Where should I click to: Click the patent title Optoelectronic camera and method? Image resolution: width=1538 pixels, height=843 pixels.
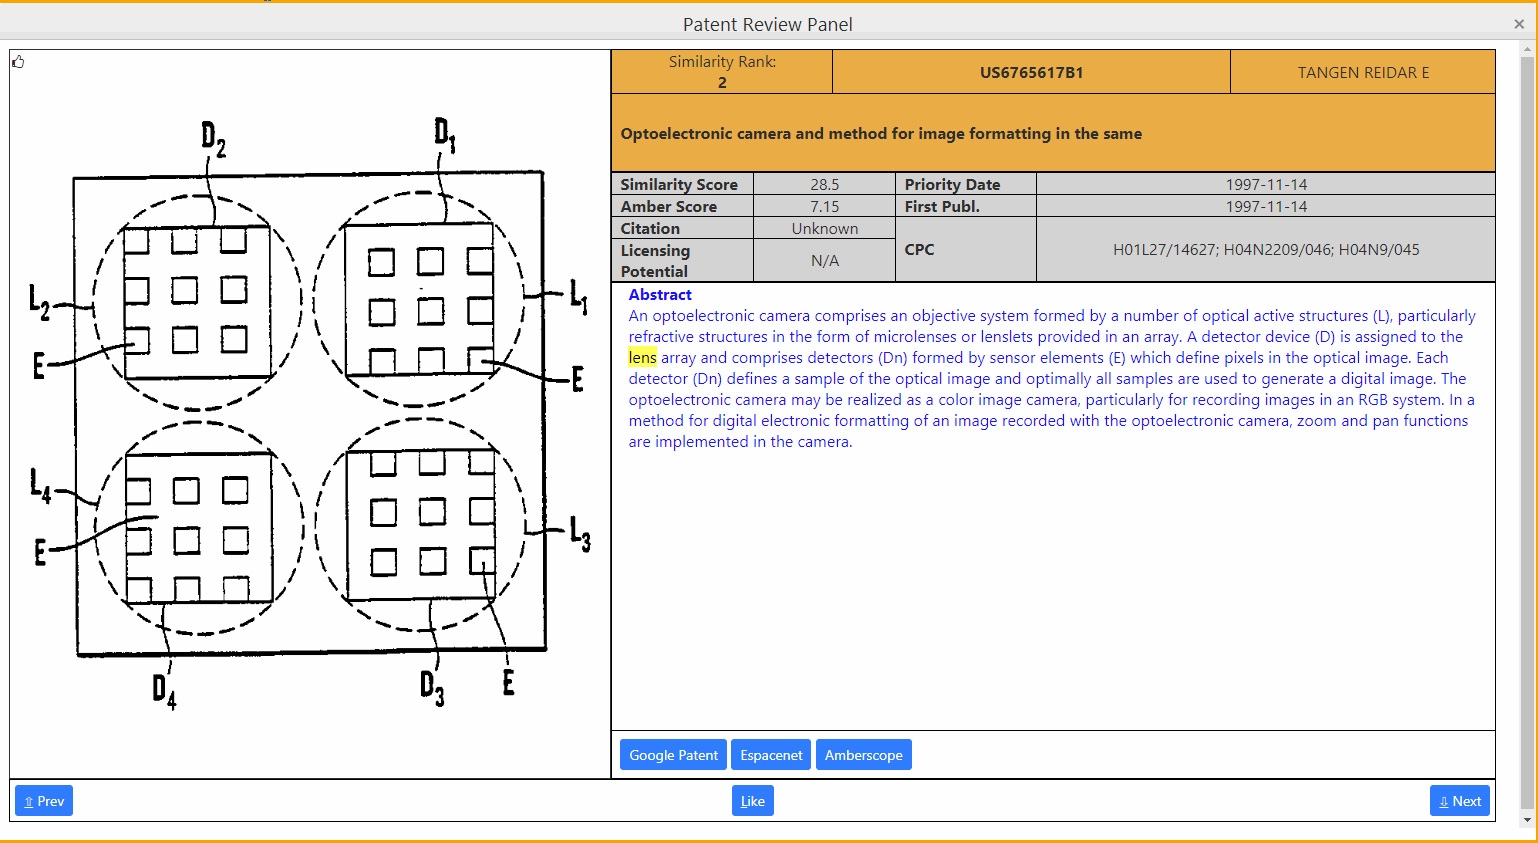[881, 133]
